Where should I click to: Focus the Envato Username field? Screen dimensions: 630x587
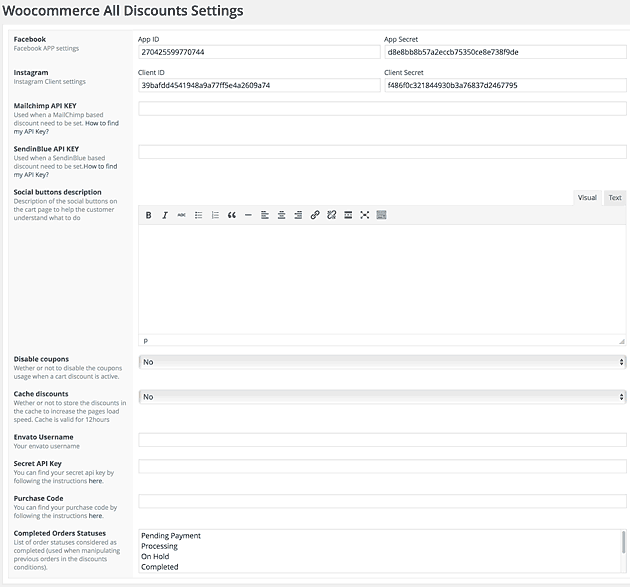382,440
